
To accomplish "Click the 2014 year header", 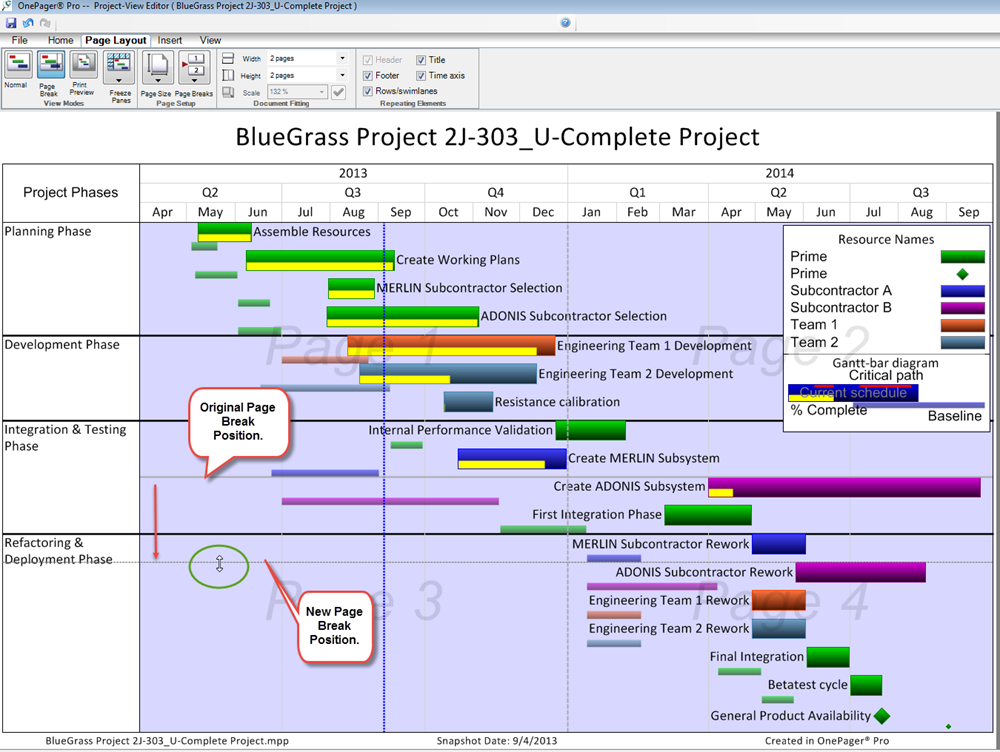I will [x=779, y=173].
